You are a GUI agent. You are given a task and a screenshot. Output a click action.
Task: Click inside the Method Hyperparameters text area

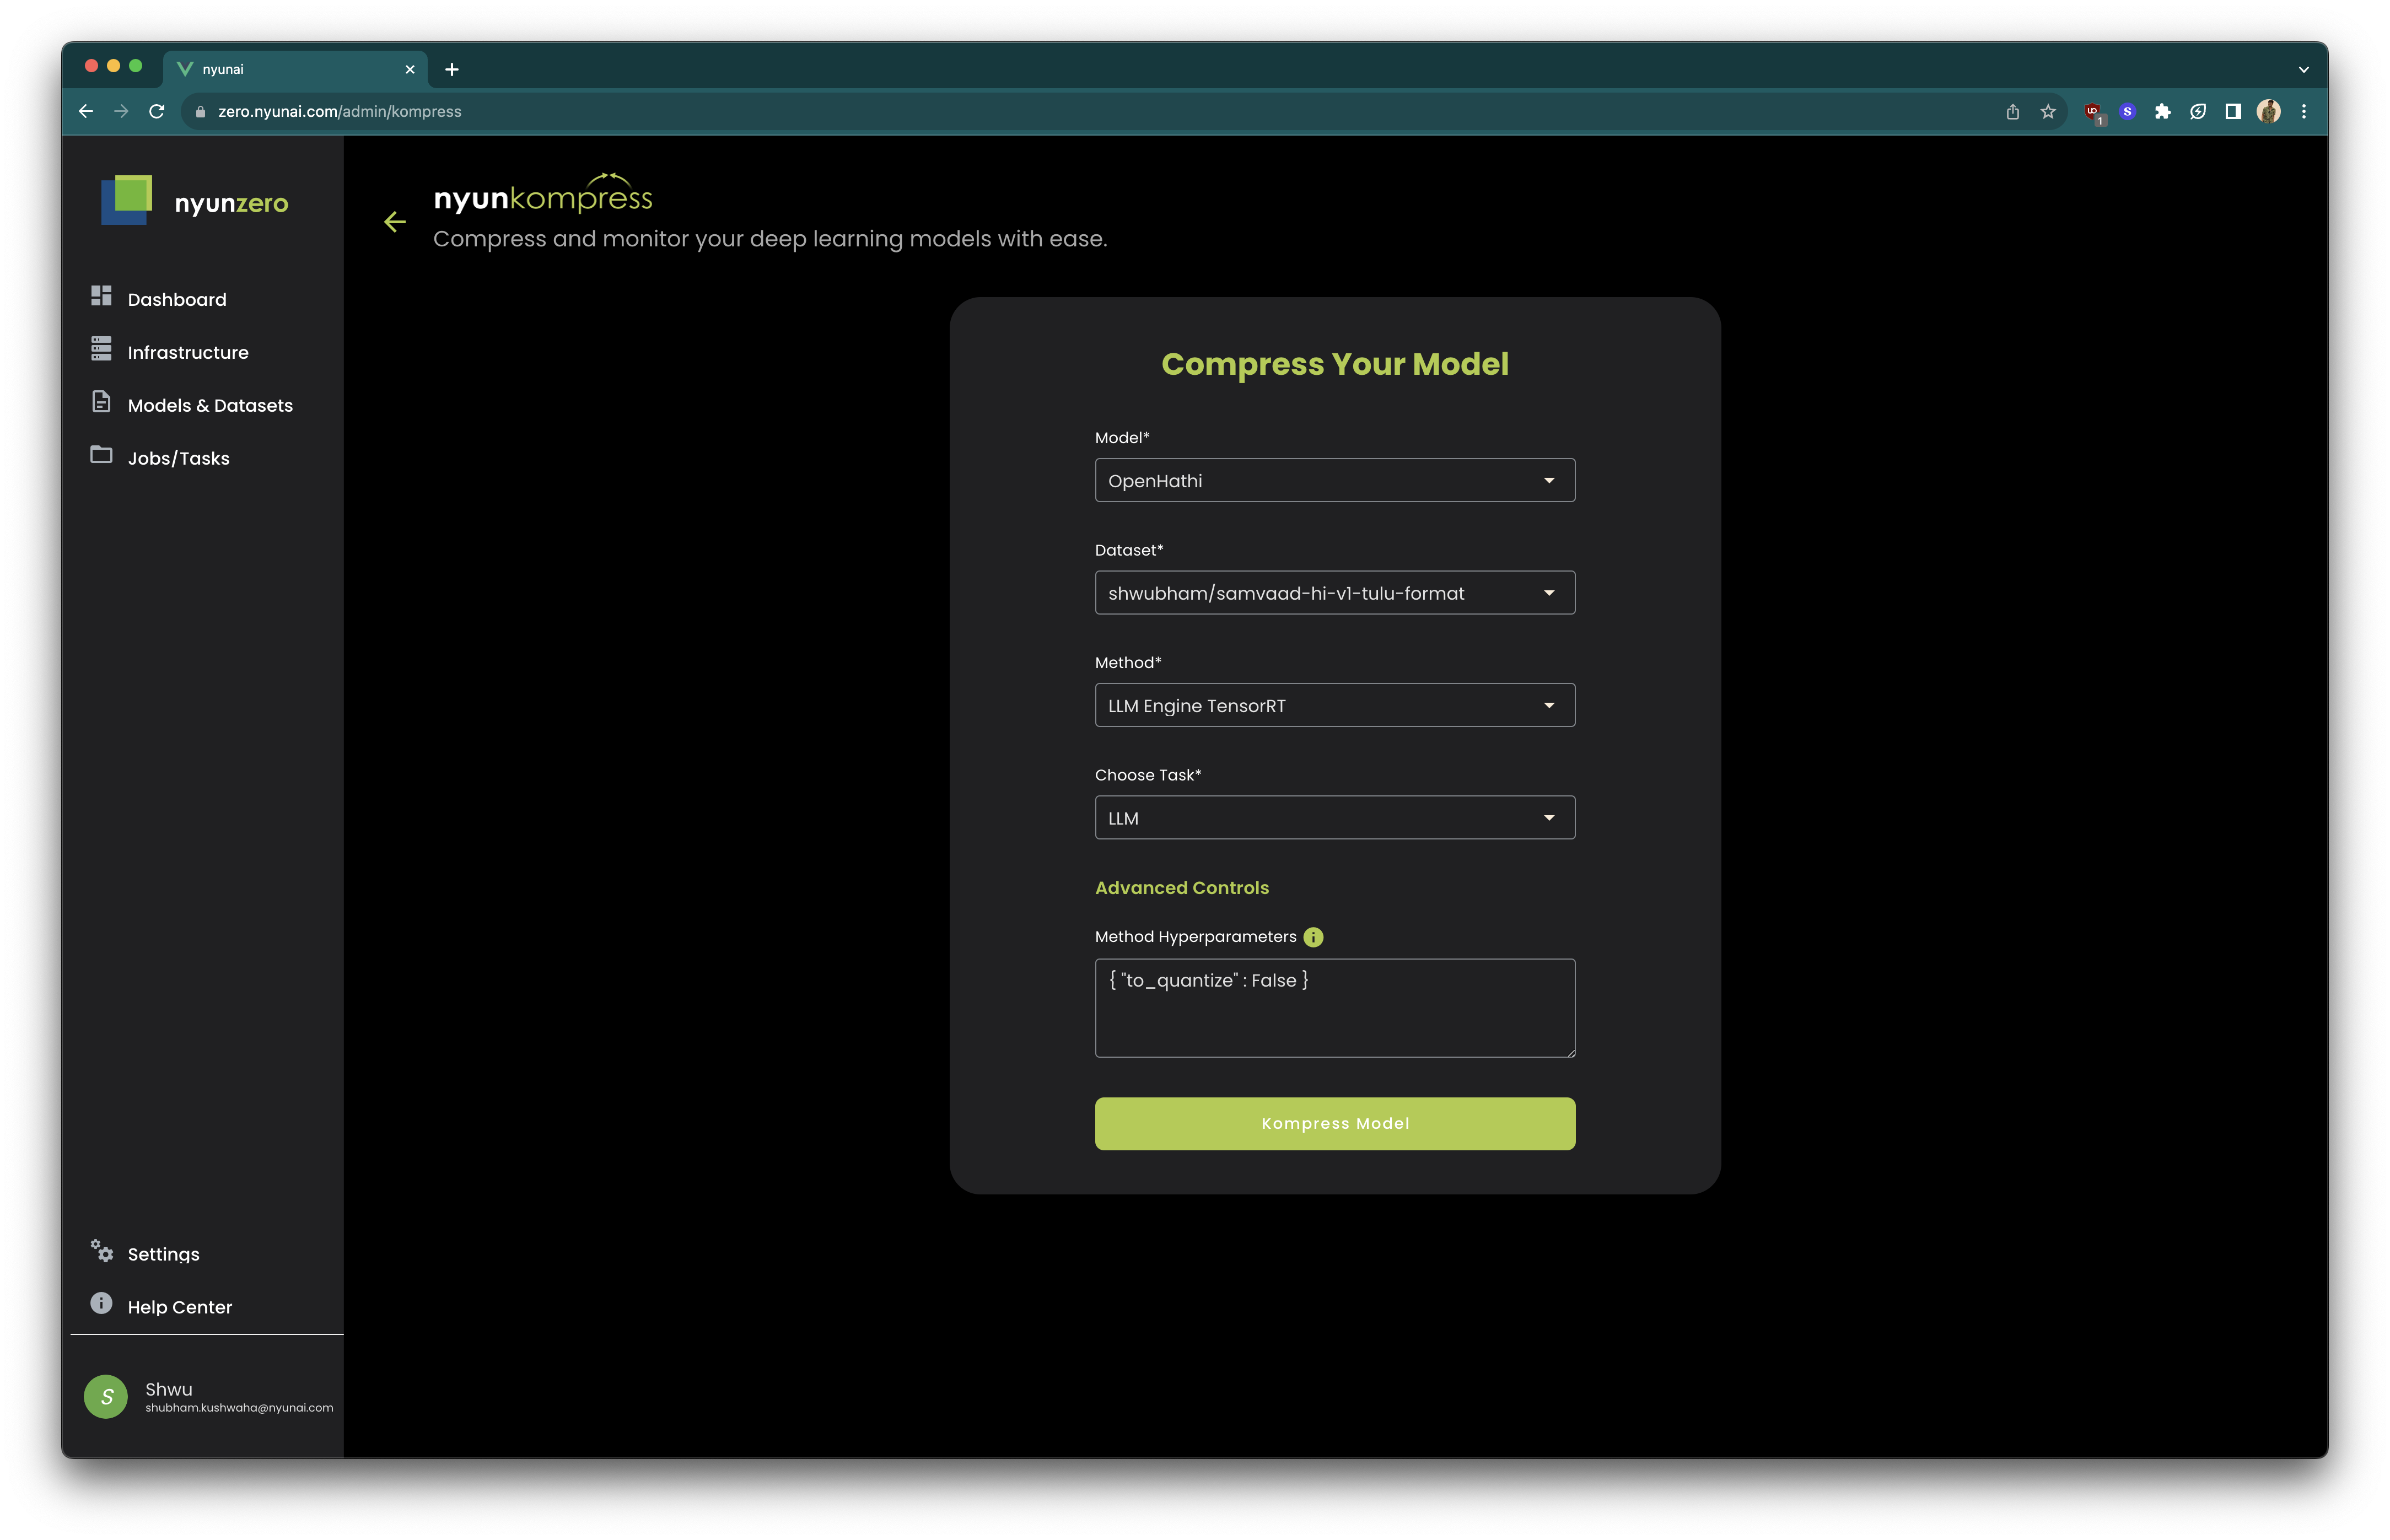(x=1335, y=1008)
